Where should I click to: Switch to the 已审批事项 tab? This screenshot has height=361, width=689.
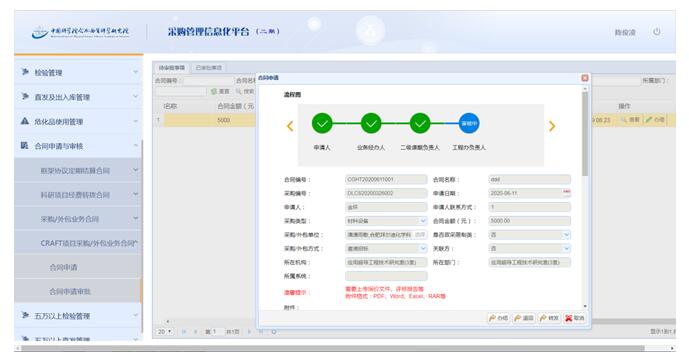[209, 68]
